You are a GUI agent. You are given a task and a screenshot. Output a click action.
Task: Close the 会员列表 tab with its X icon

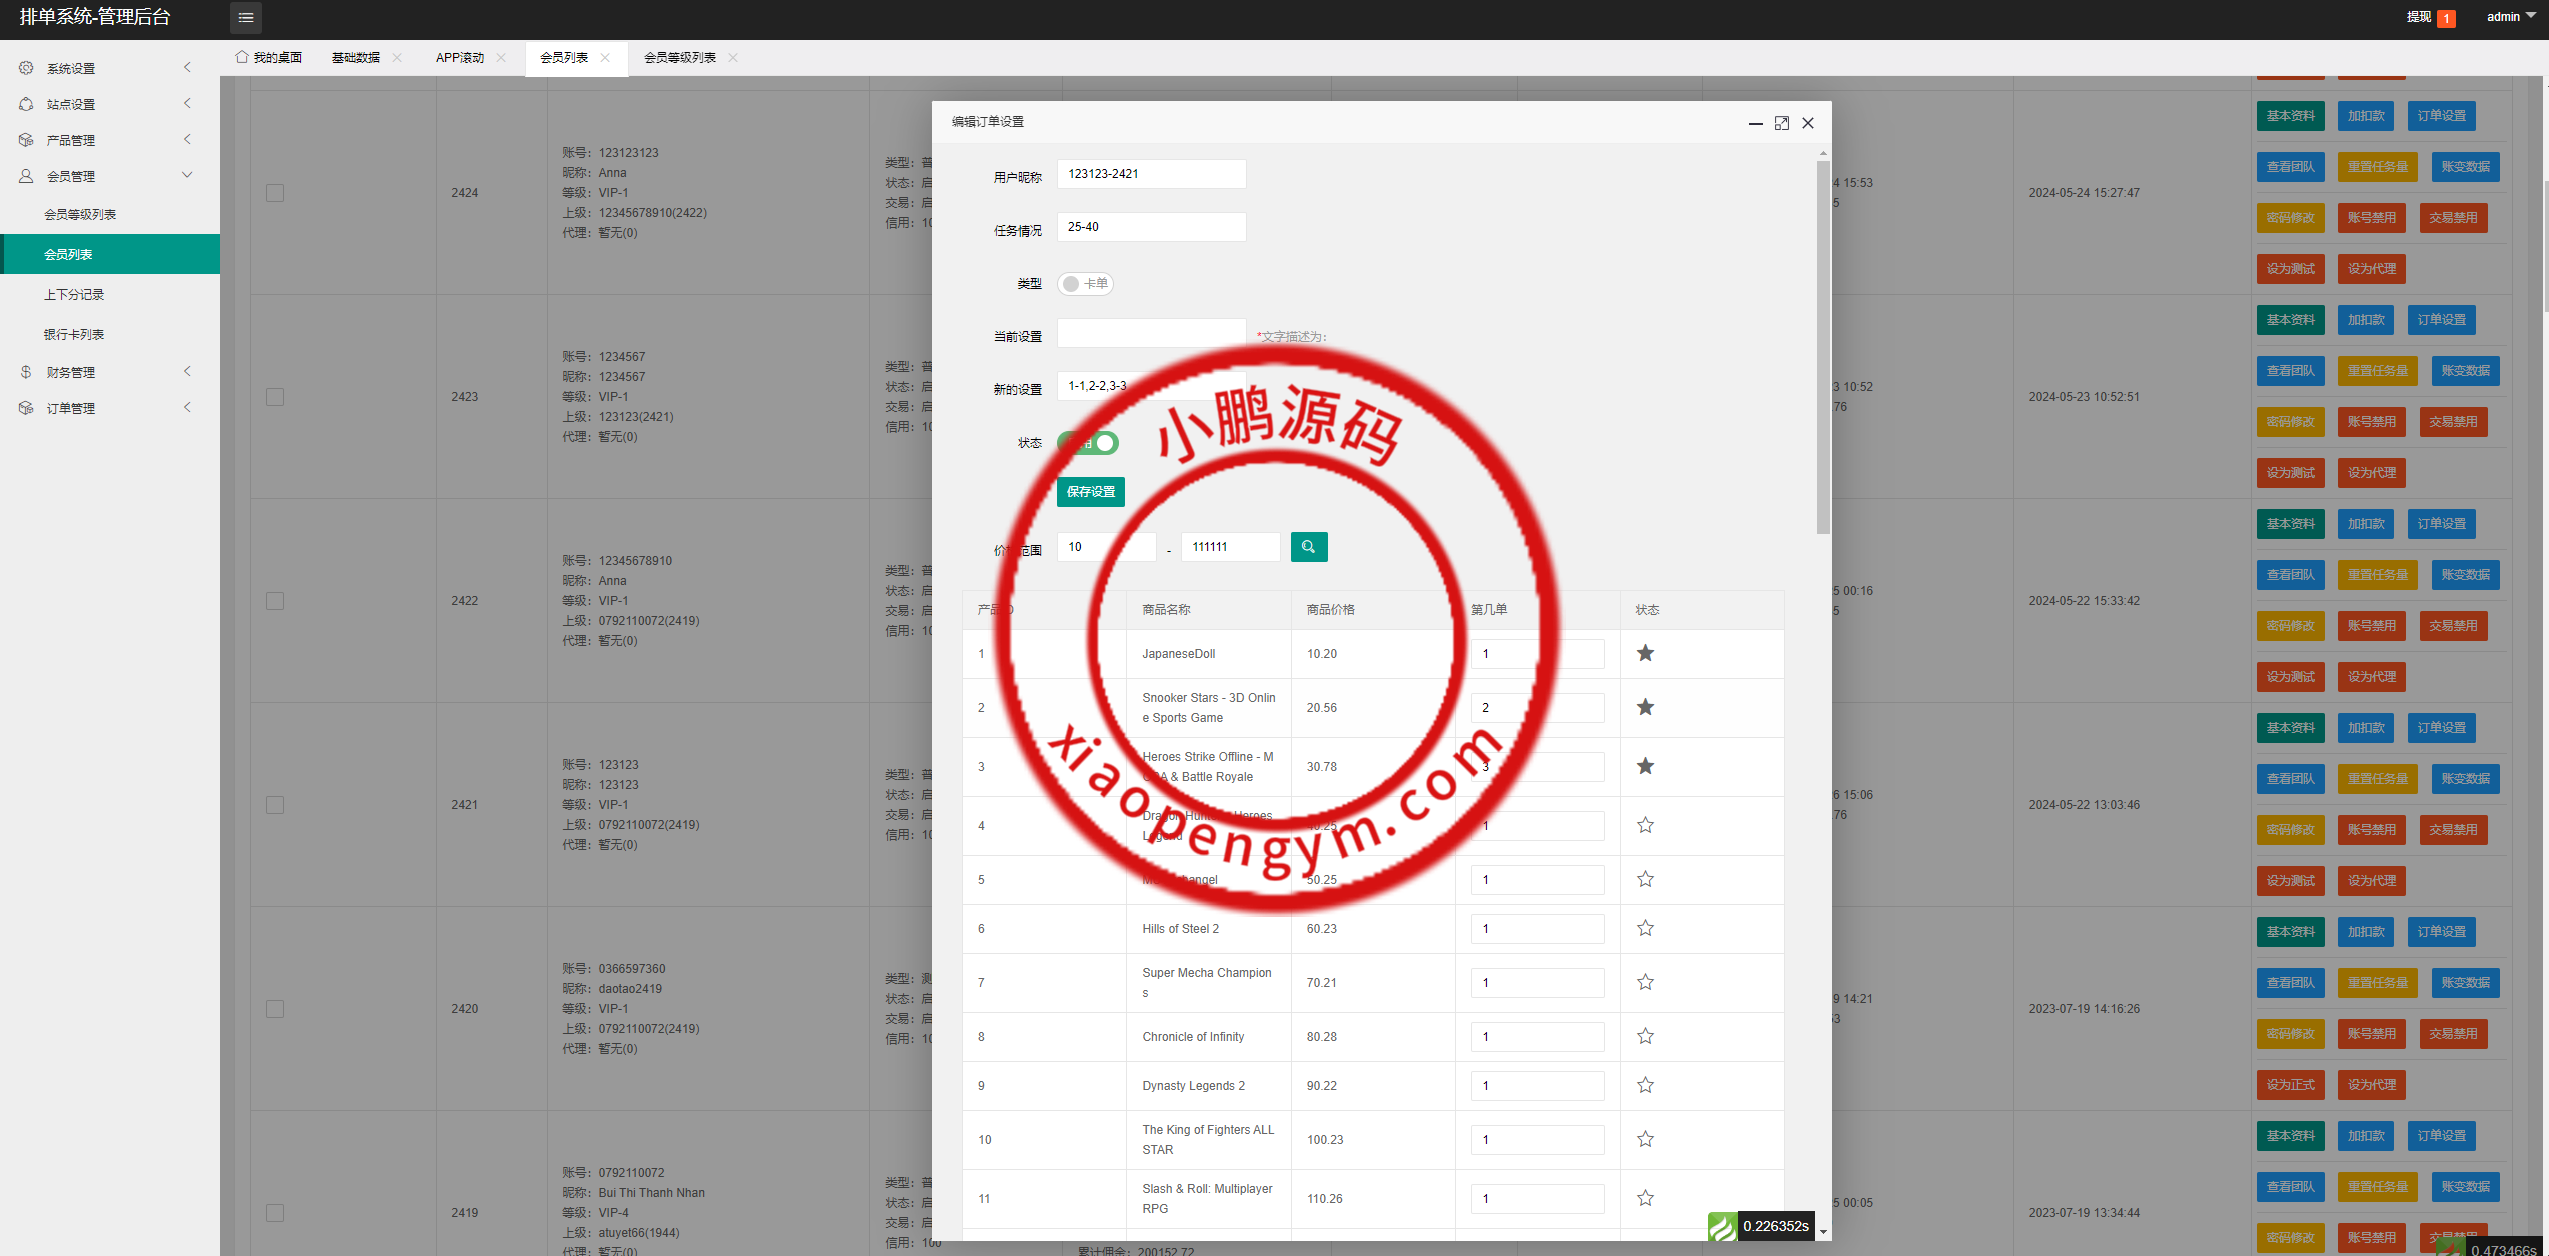pyautogui.click(x=605, y=58)
